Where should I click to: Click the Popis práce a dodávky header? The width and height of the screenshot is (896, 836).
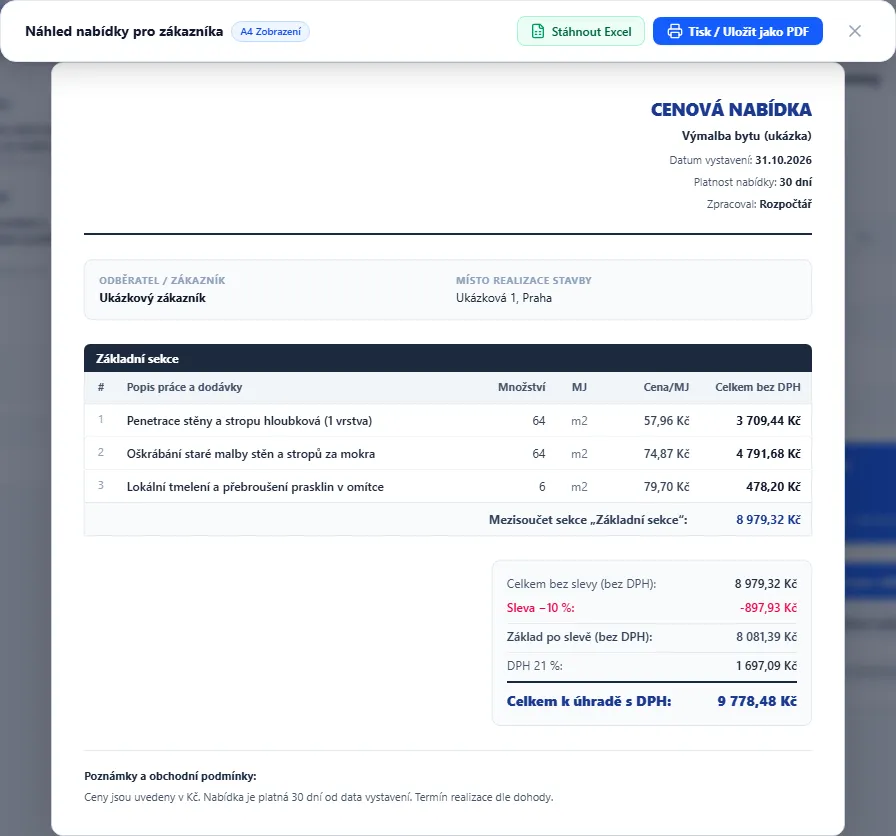point(185,387)
